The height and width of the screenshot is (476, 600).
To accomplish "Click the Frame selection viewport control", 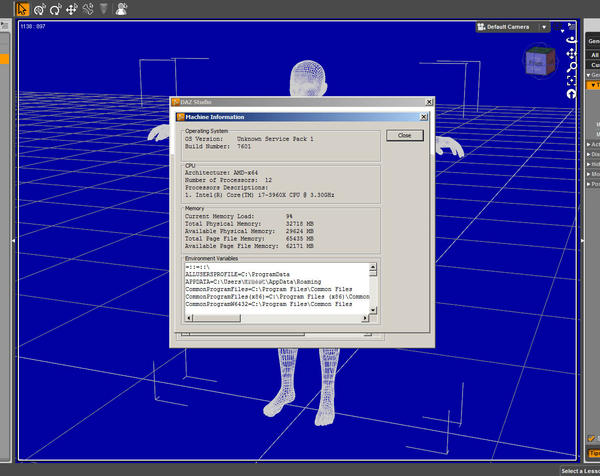I will (x=571, y=80).
